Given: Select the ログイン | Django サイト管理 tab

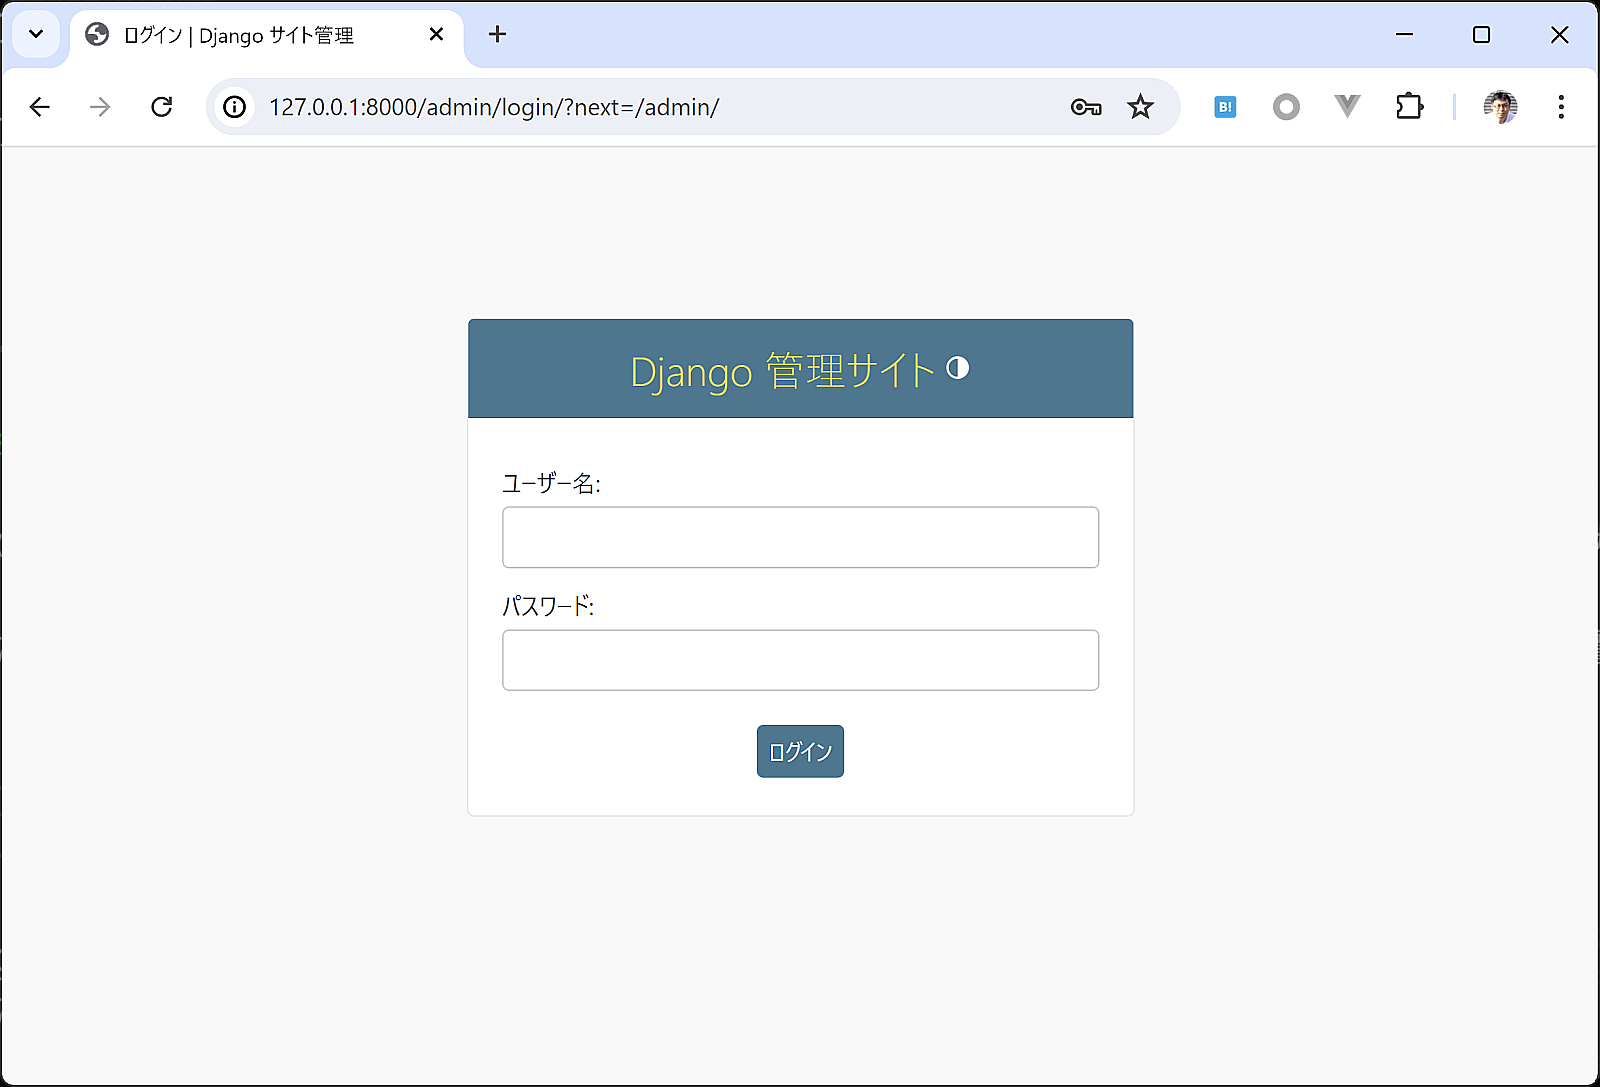Looking at the screenshot, I should [x=266, y=36].
